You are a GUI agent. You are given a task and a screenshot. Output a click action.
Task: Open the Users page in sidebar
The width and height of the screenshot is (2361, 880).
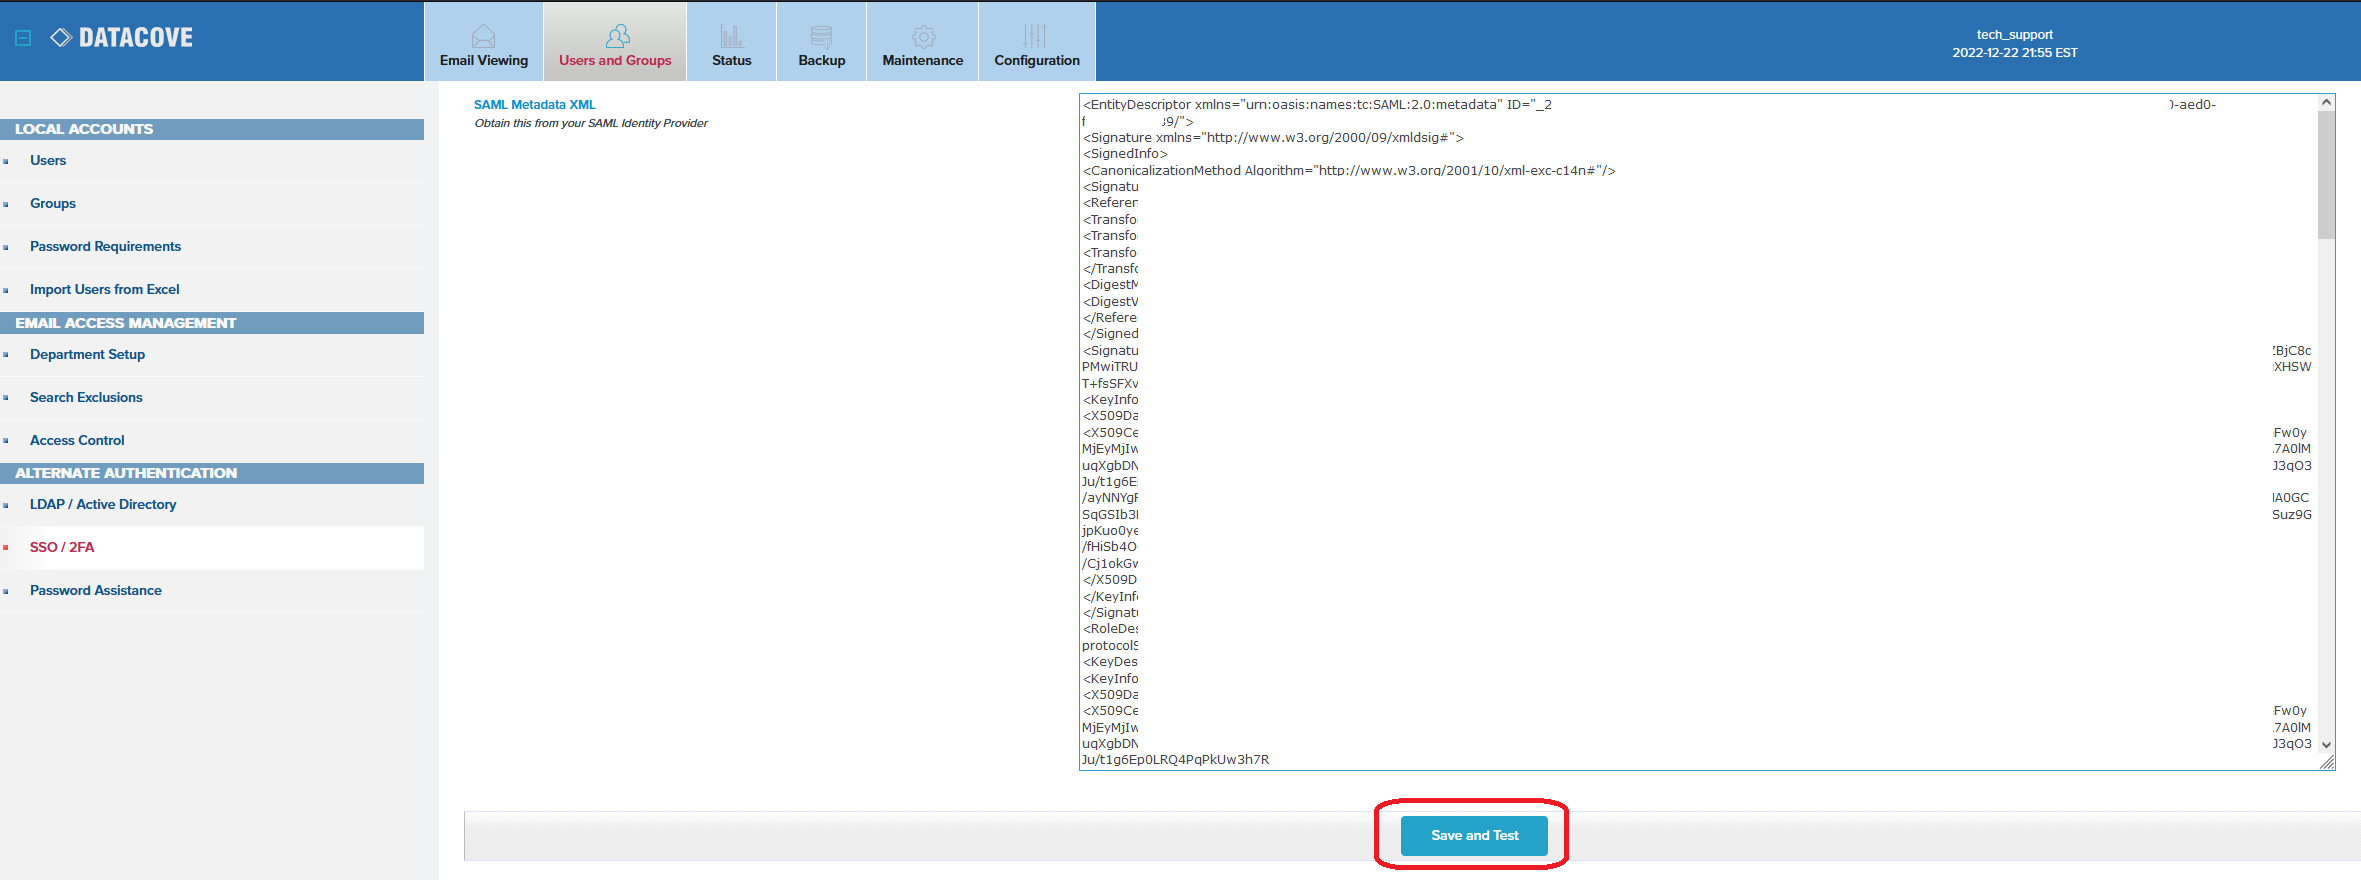(48, 161)
